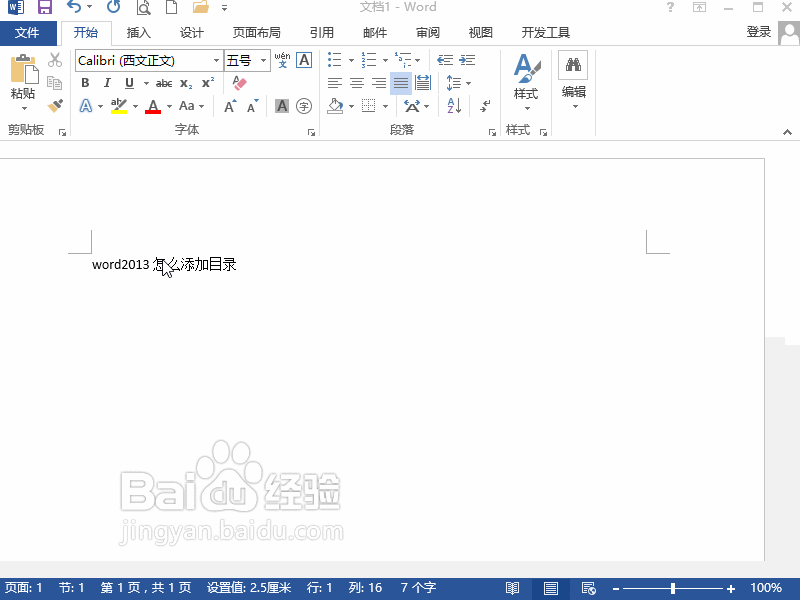Open a file with the folder icon
This screenshot has height=600, width=800.
(x=201, y=7)
